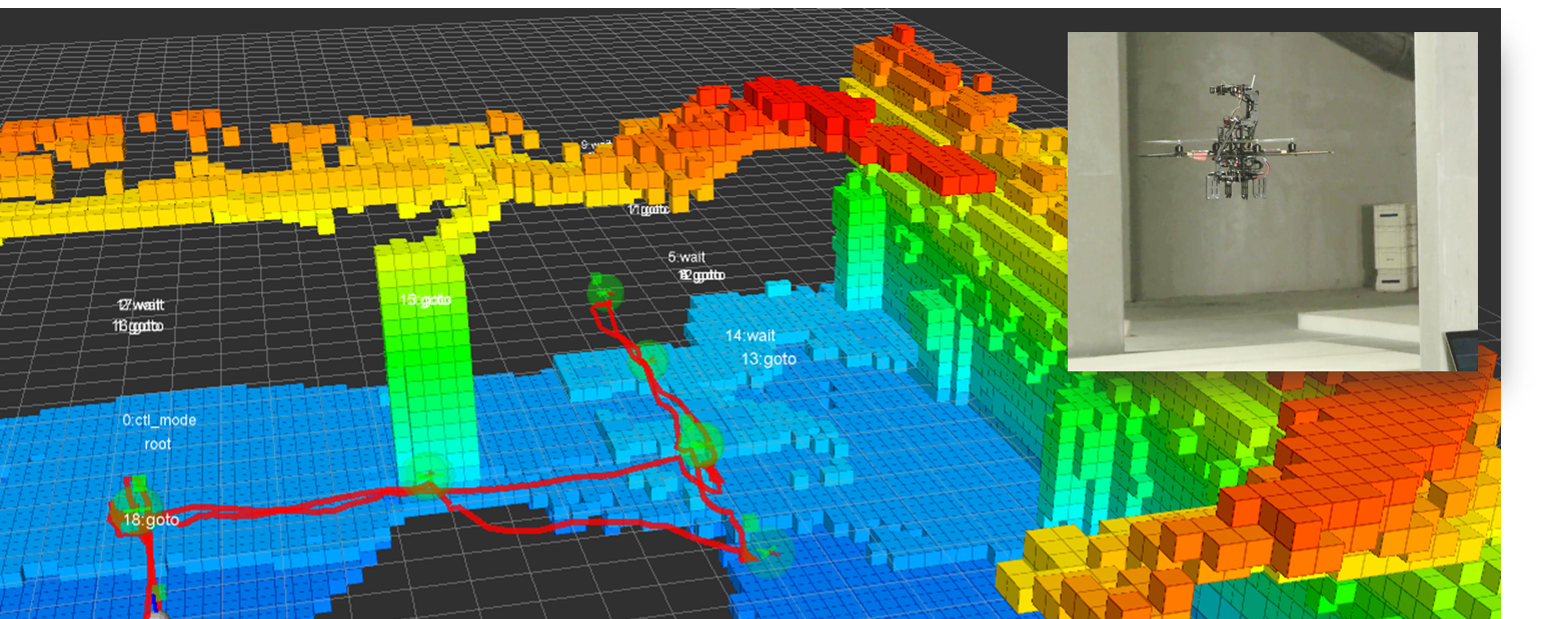Select the 15:goto label on the green pillar
The image size is (1543, 619).
[423, 299]
